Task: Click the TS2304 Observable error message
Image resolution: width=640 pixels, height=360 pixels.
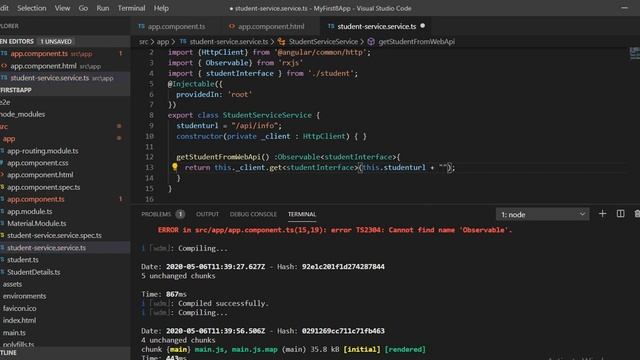Action: click(335, 230)
